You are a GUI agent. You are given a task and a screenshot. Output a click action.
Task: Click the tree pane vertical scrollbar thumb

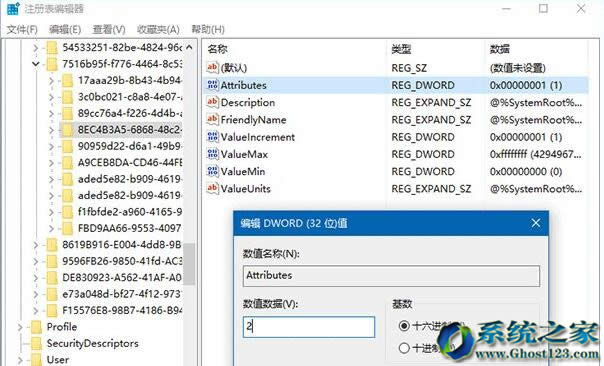[x=188, y=264]
